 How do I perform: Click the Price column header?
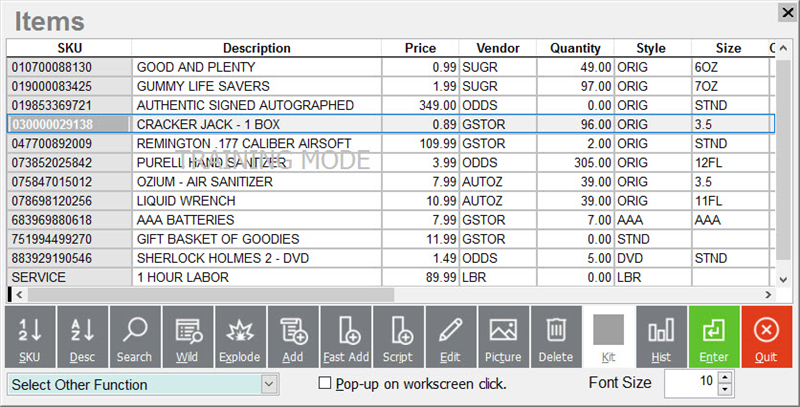click(420, 48)
